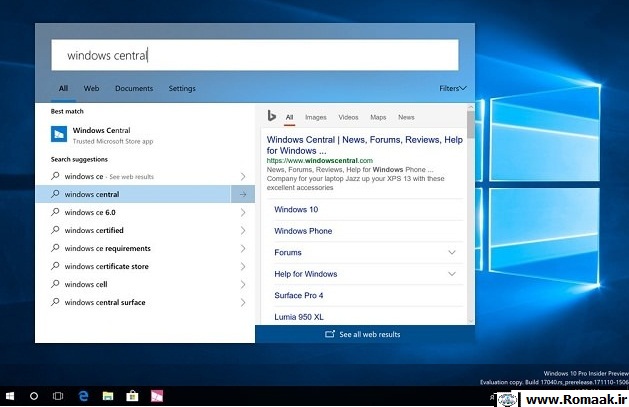Click the Start button on taskbar
629x407 pixels.
tap(10, 396)
